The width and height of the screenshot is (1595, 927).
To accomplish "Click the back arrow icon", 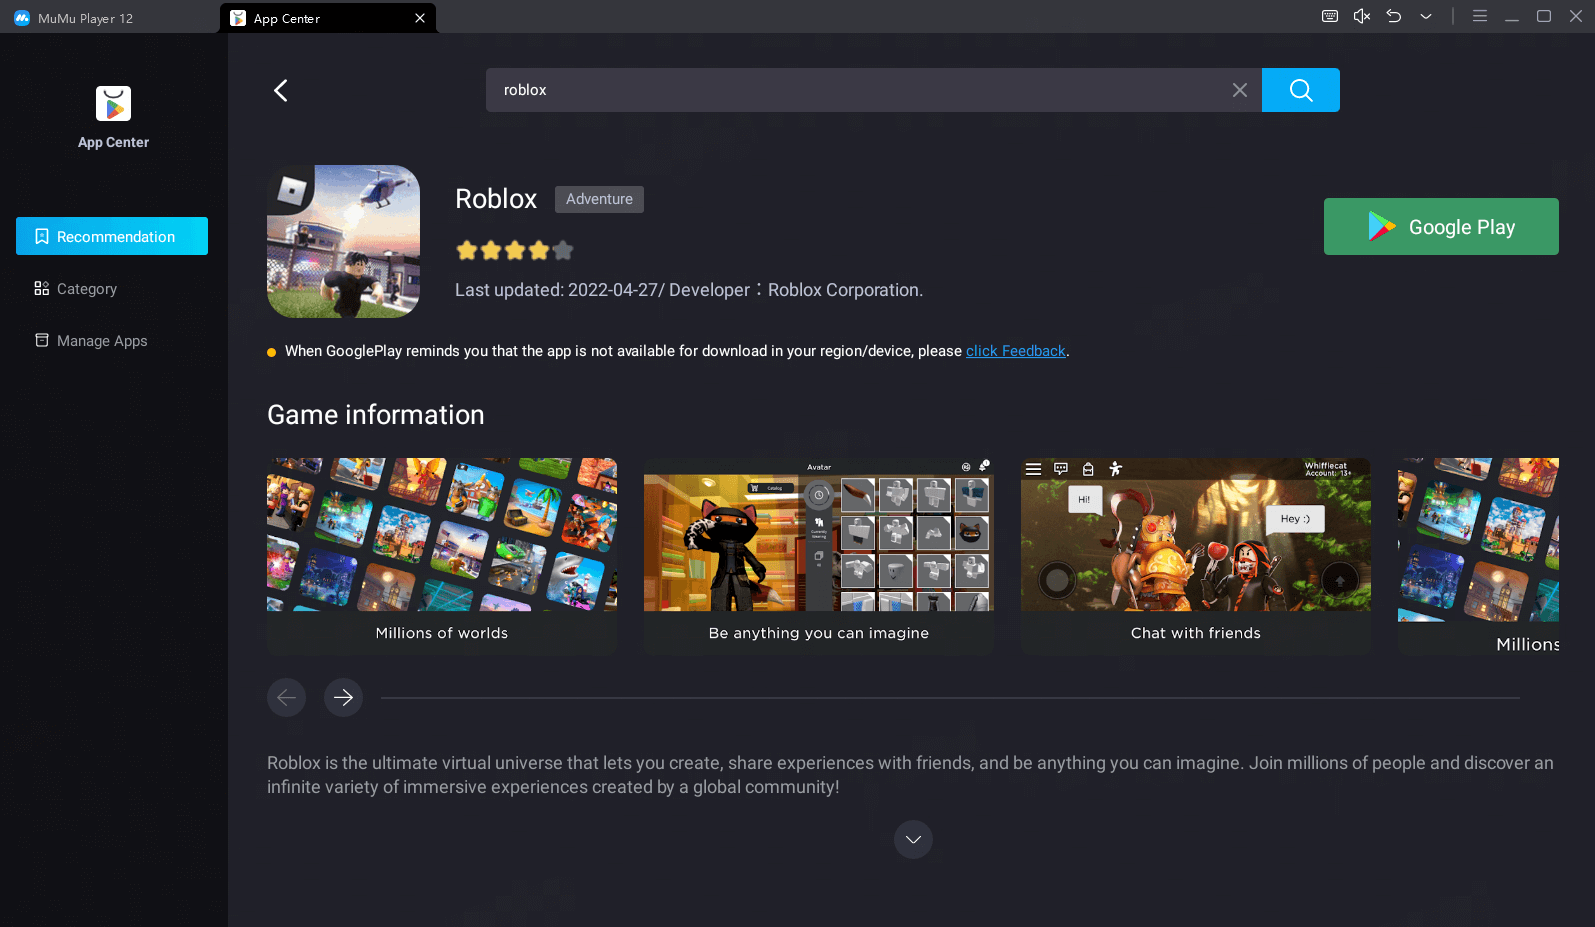I will tap(281, 90).
